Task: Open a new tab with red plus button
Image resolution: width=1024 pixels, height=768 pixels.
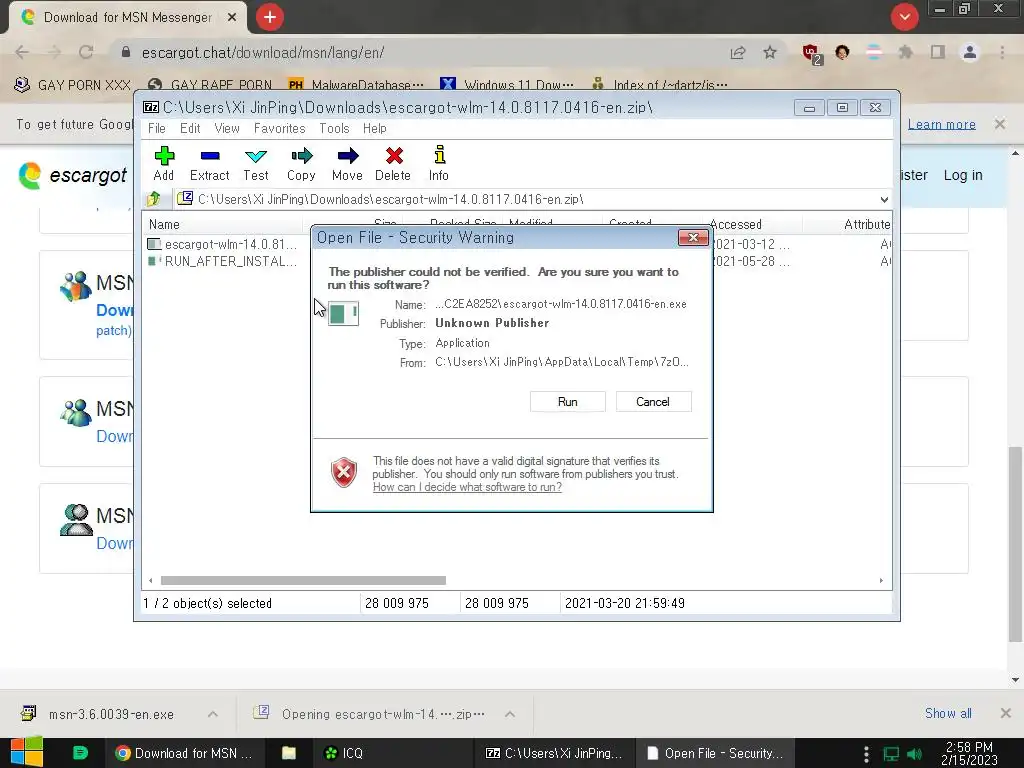Action: pos(270,16)
